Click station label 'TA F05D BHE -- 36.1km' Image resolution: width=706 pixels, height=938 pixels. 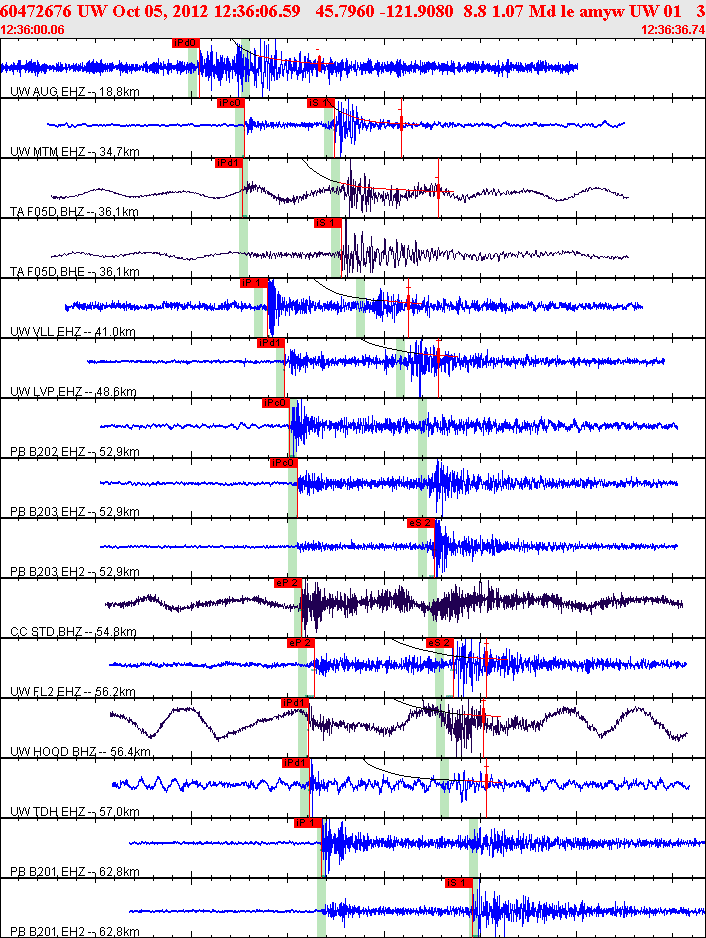[x=75, y=272]
